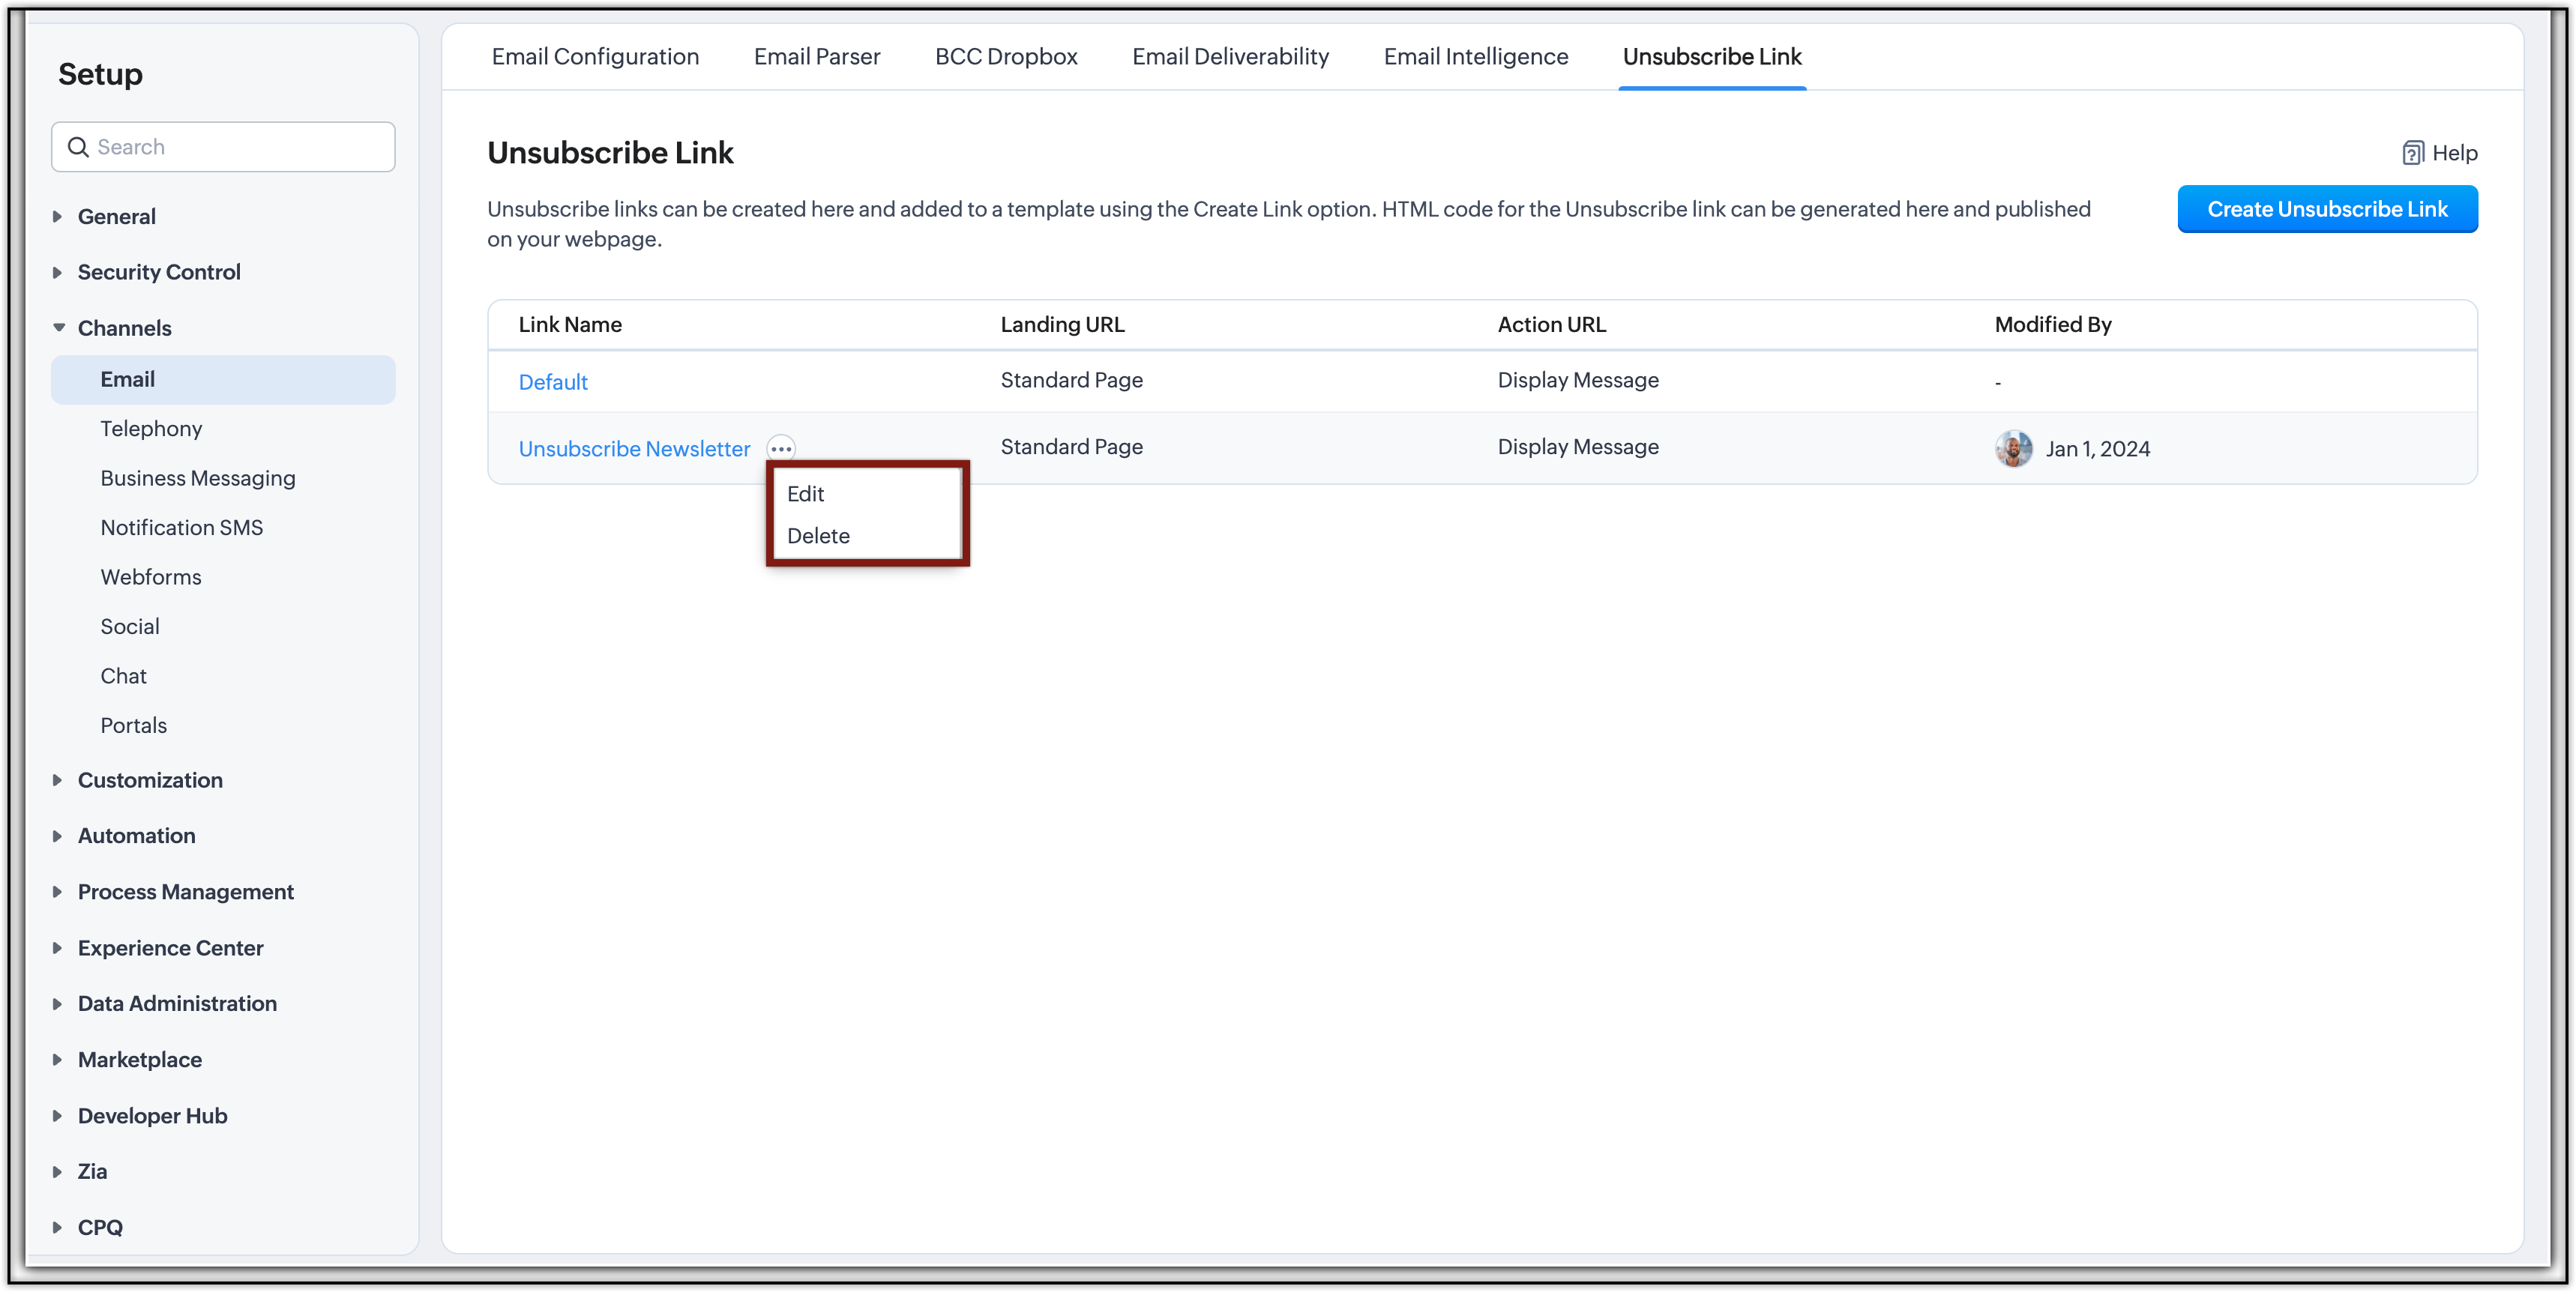The image size is (2576, 1292).
Task: Select Edit from the context menu
Action: pyautogui.click(x=806, y=494)
